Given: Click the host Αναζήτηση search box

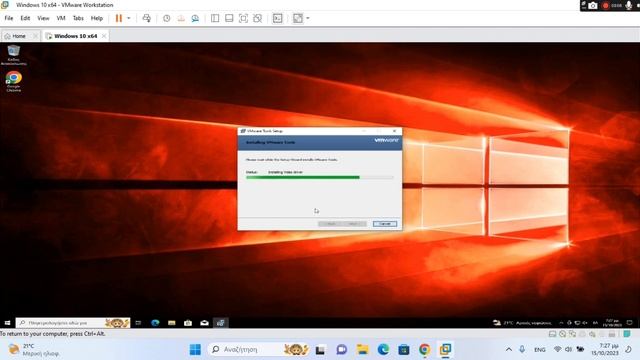Looking at the screenshot, I should (x=259, y=349).
